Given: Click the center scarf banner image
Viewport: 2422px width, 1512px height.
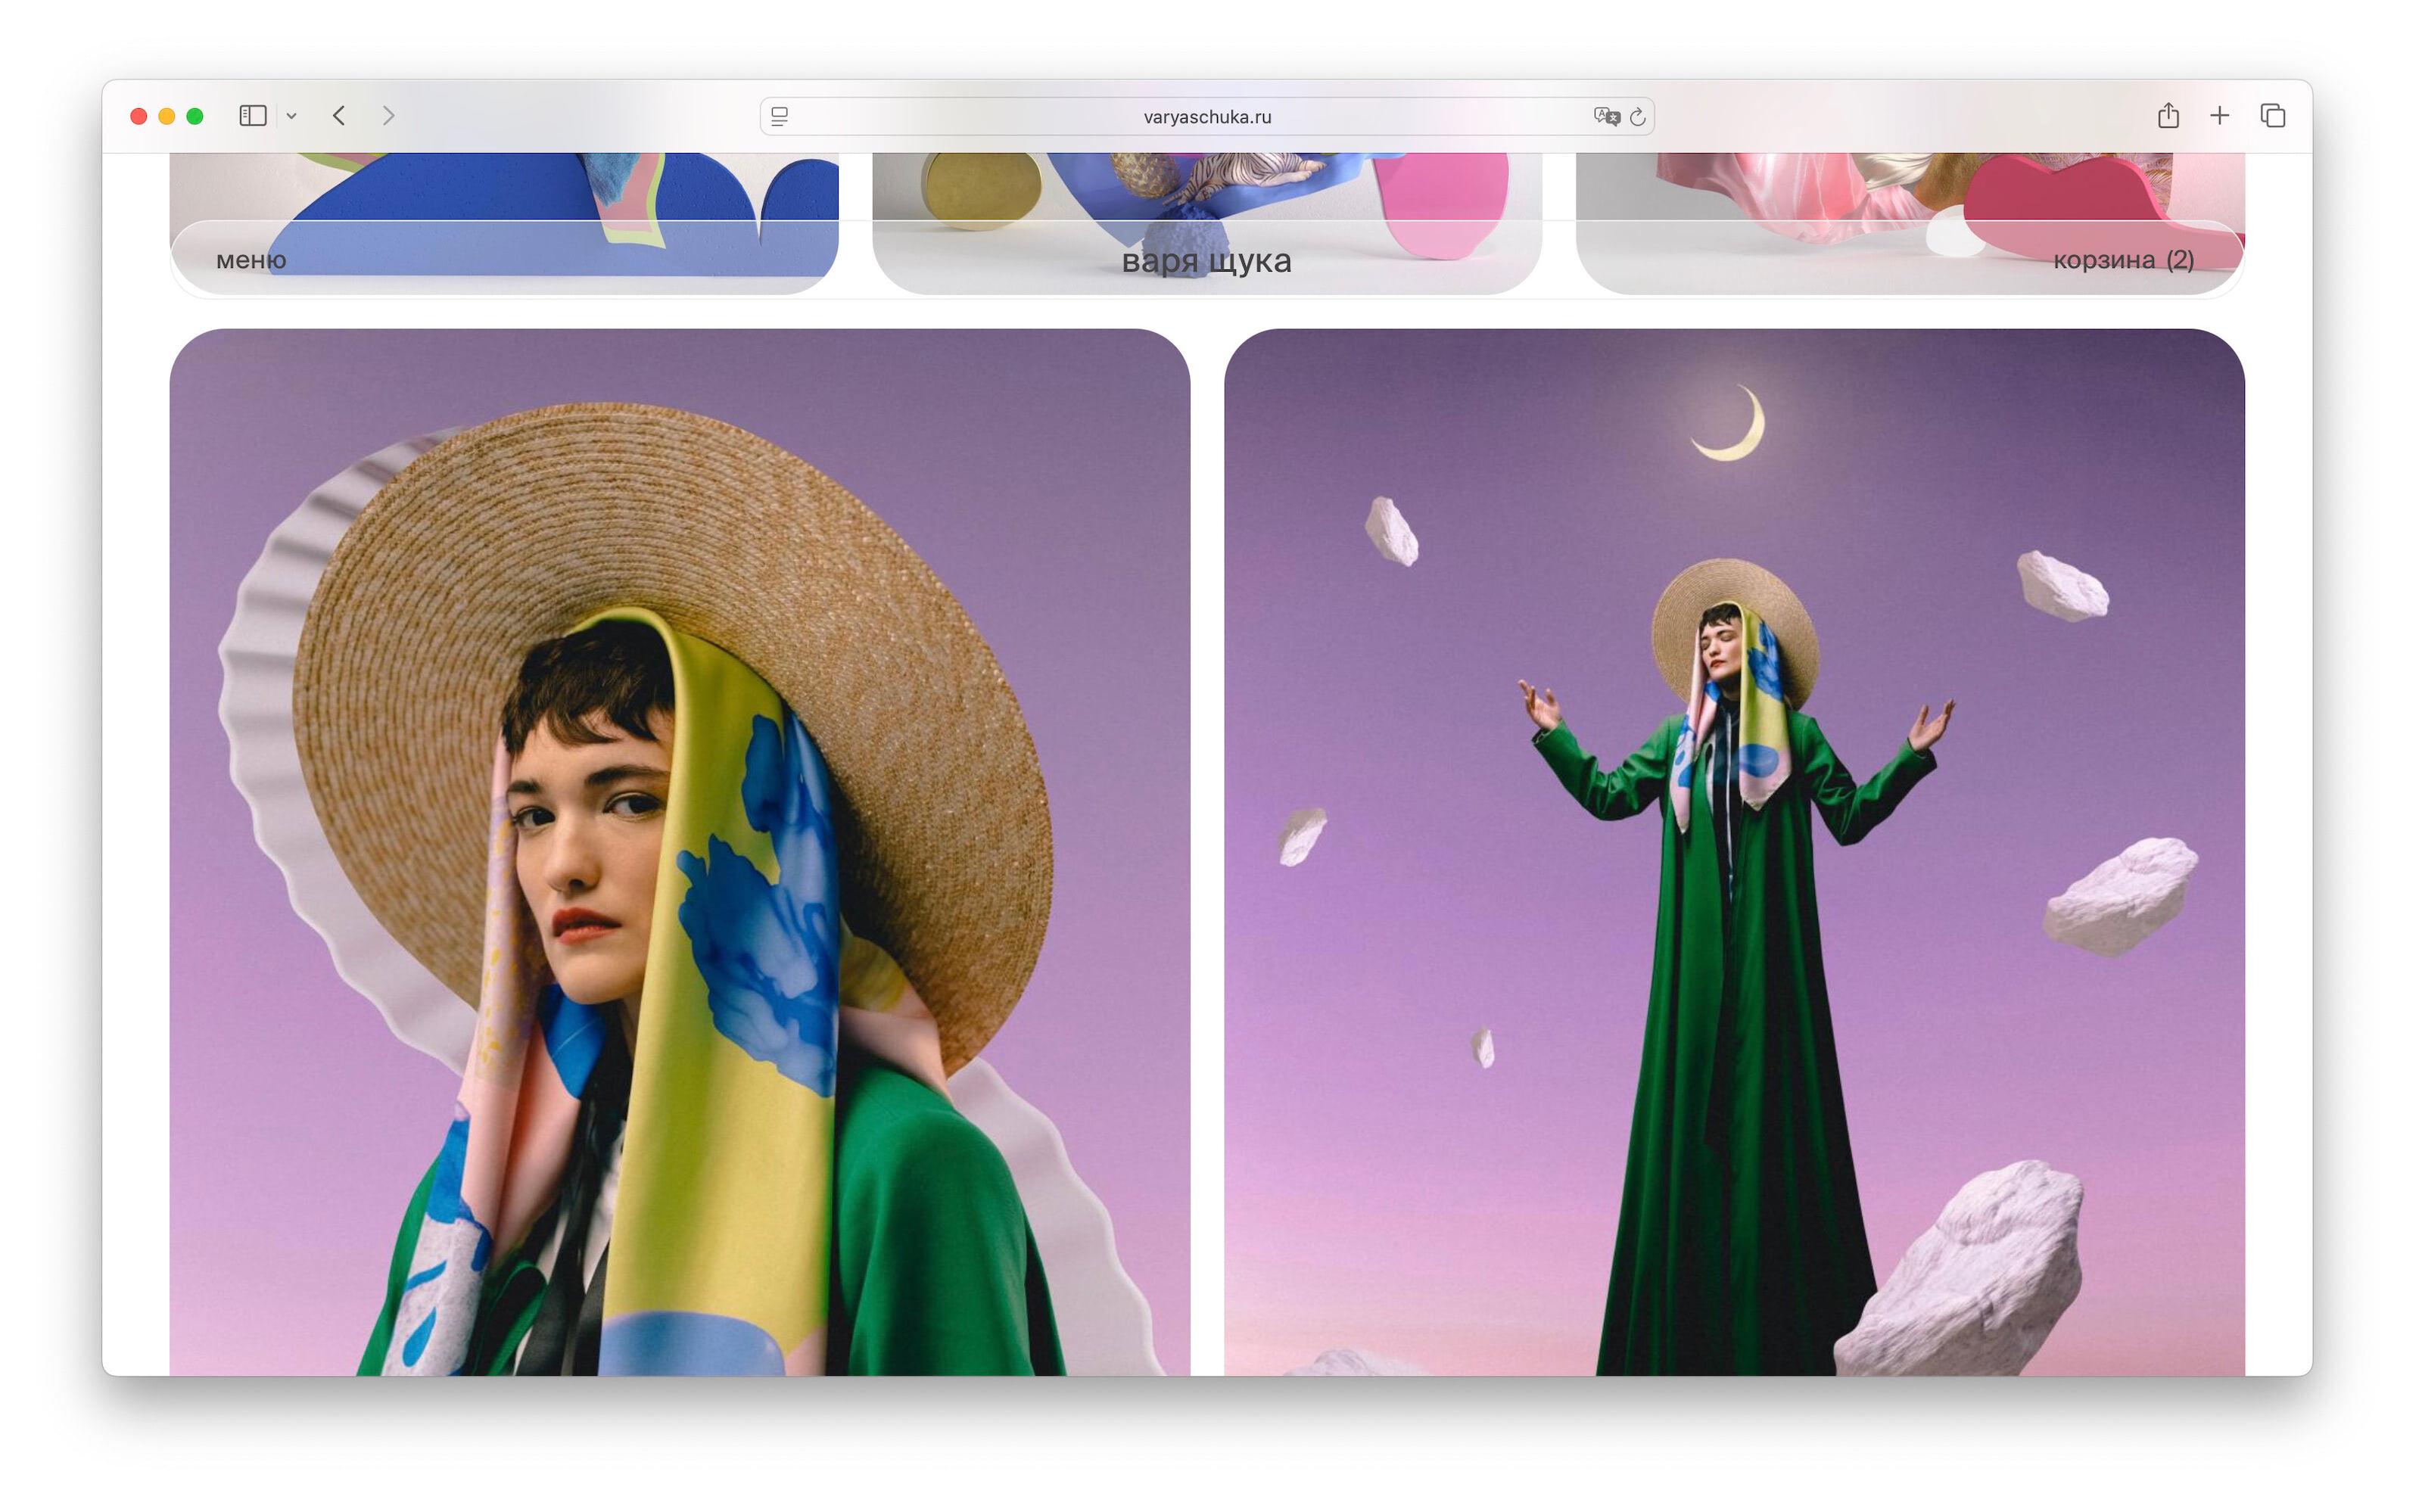Looking at the screenshot, I should [x=1206, y=185].
